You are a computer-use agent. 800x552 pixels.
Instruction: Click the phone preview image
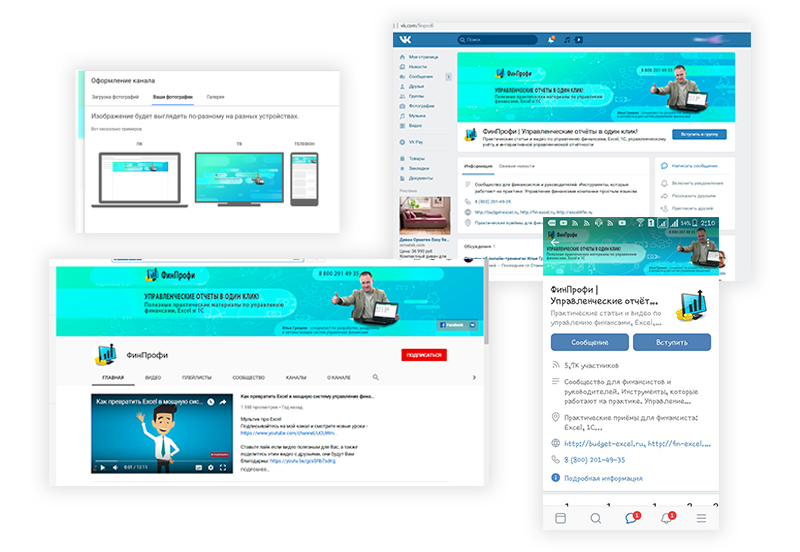click(x=304, y=179)
